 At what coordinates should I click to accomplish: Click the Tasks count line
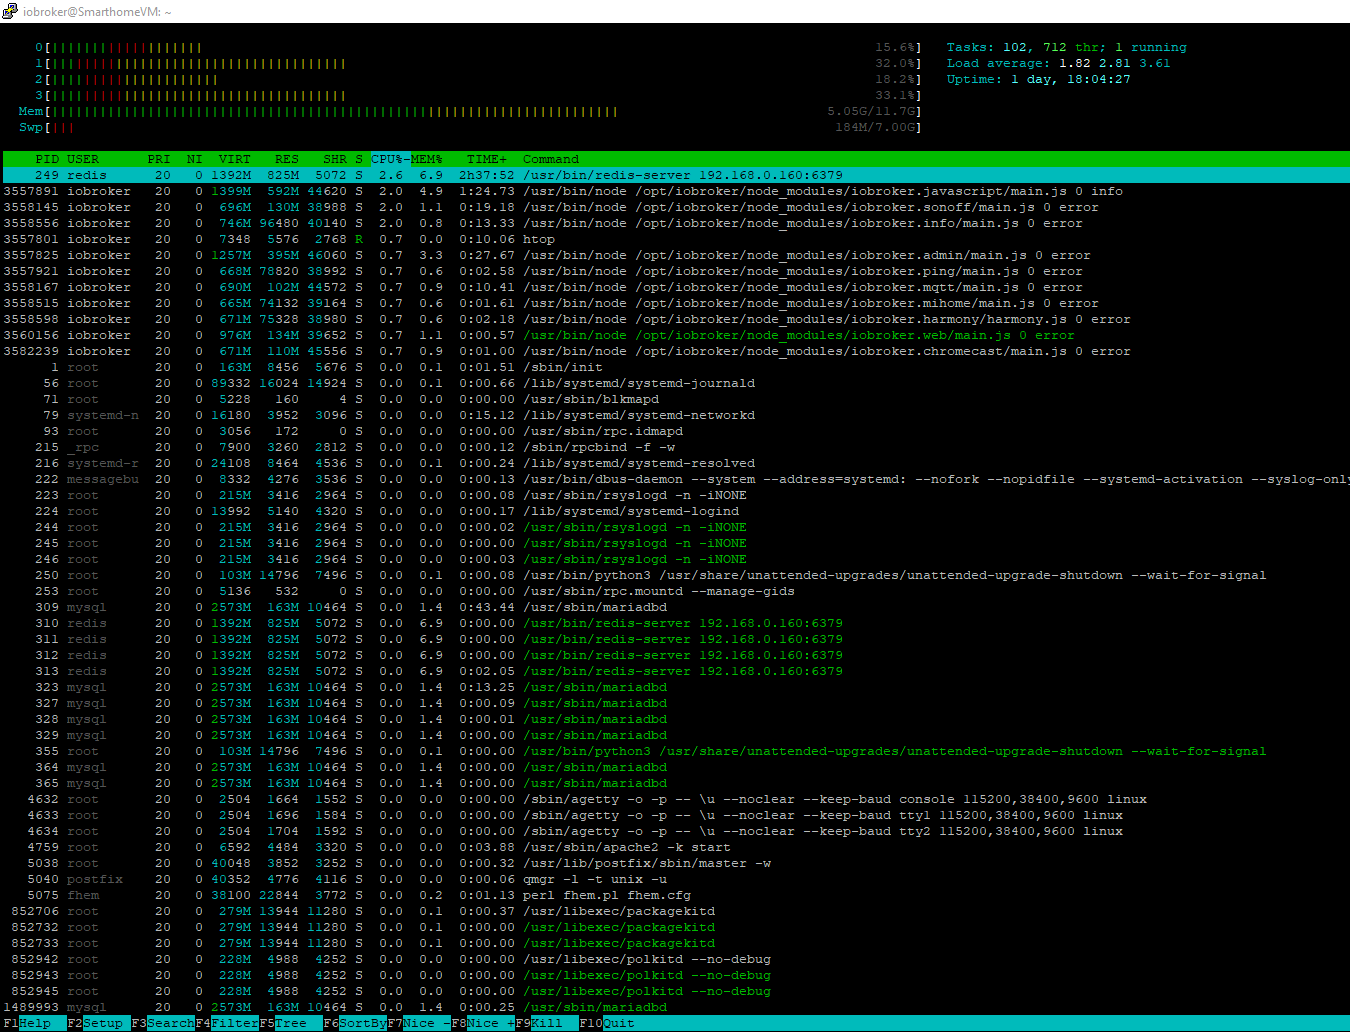coord(1067,47)
